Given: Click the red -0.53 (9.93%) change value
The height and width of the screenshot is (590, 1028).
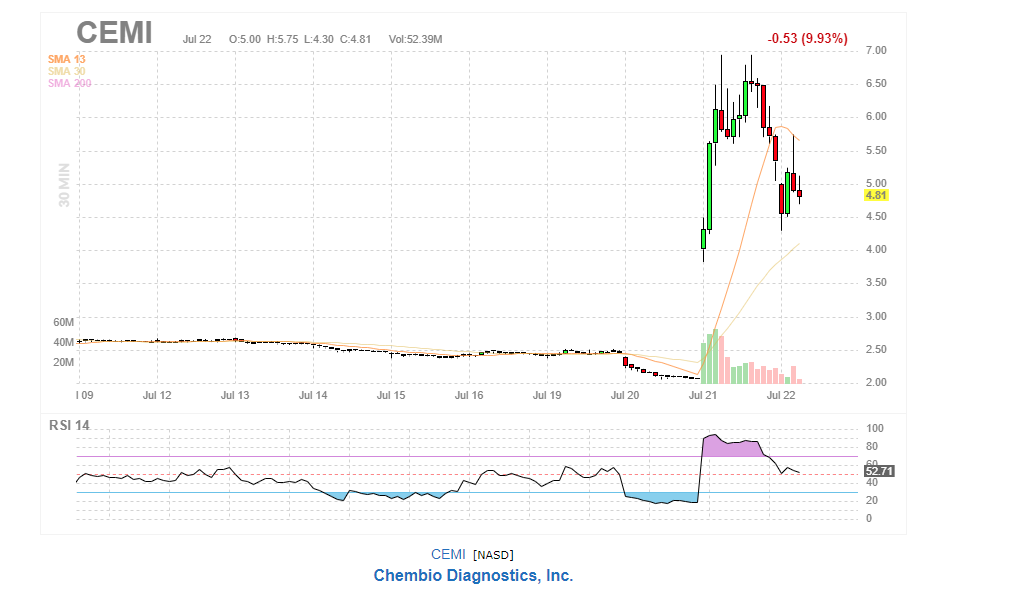Looking at the screenshot, I should click(x=807, y=38).
